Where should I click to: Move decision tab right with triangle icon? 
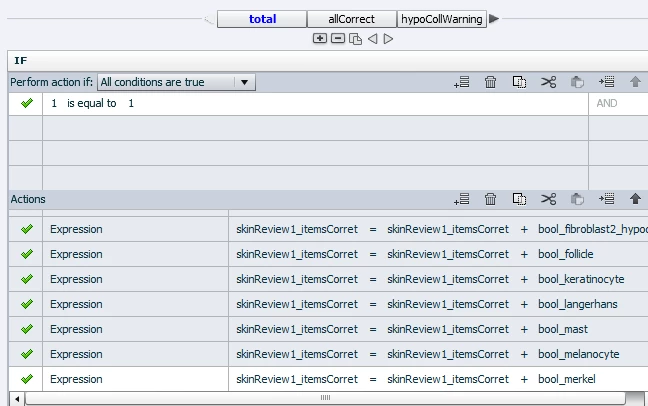(388, 39)
